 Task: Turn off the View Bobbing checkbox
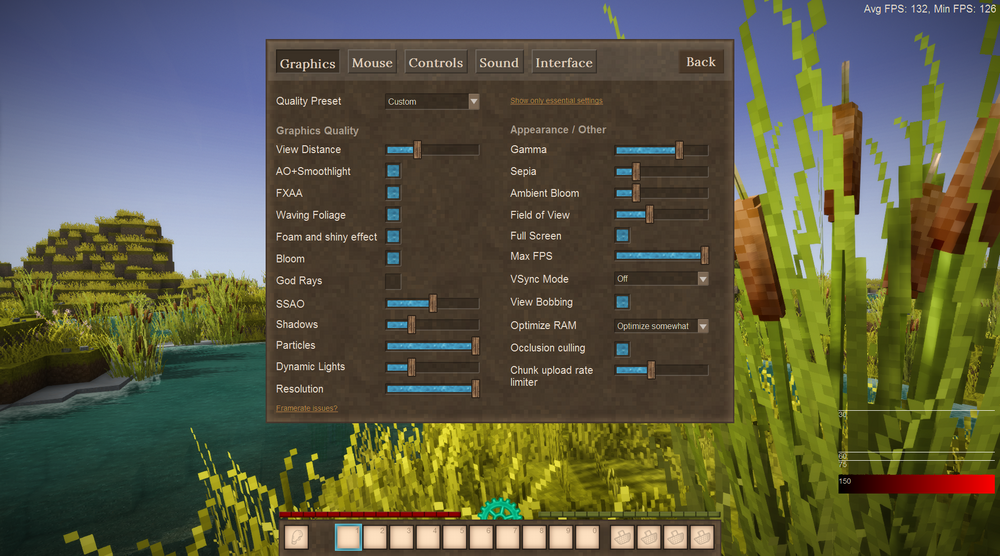622,302
